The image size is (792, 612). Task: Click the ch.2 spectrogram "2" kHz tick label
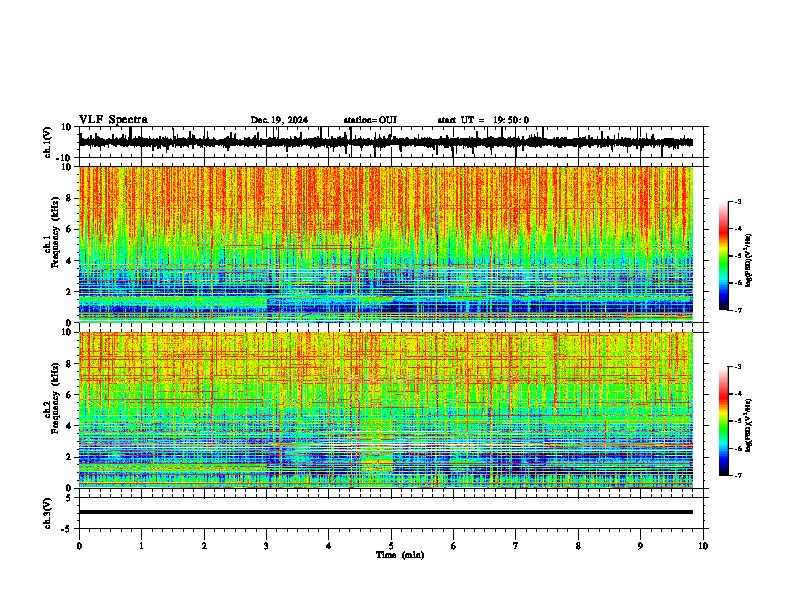(x=69, y=457)
